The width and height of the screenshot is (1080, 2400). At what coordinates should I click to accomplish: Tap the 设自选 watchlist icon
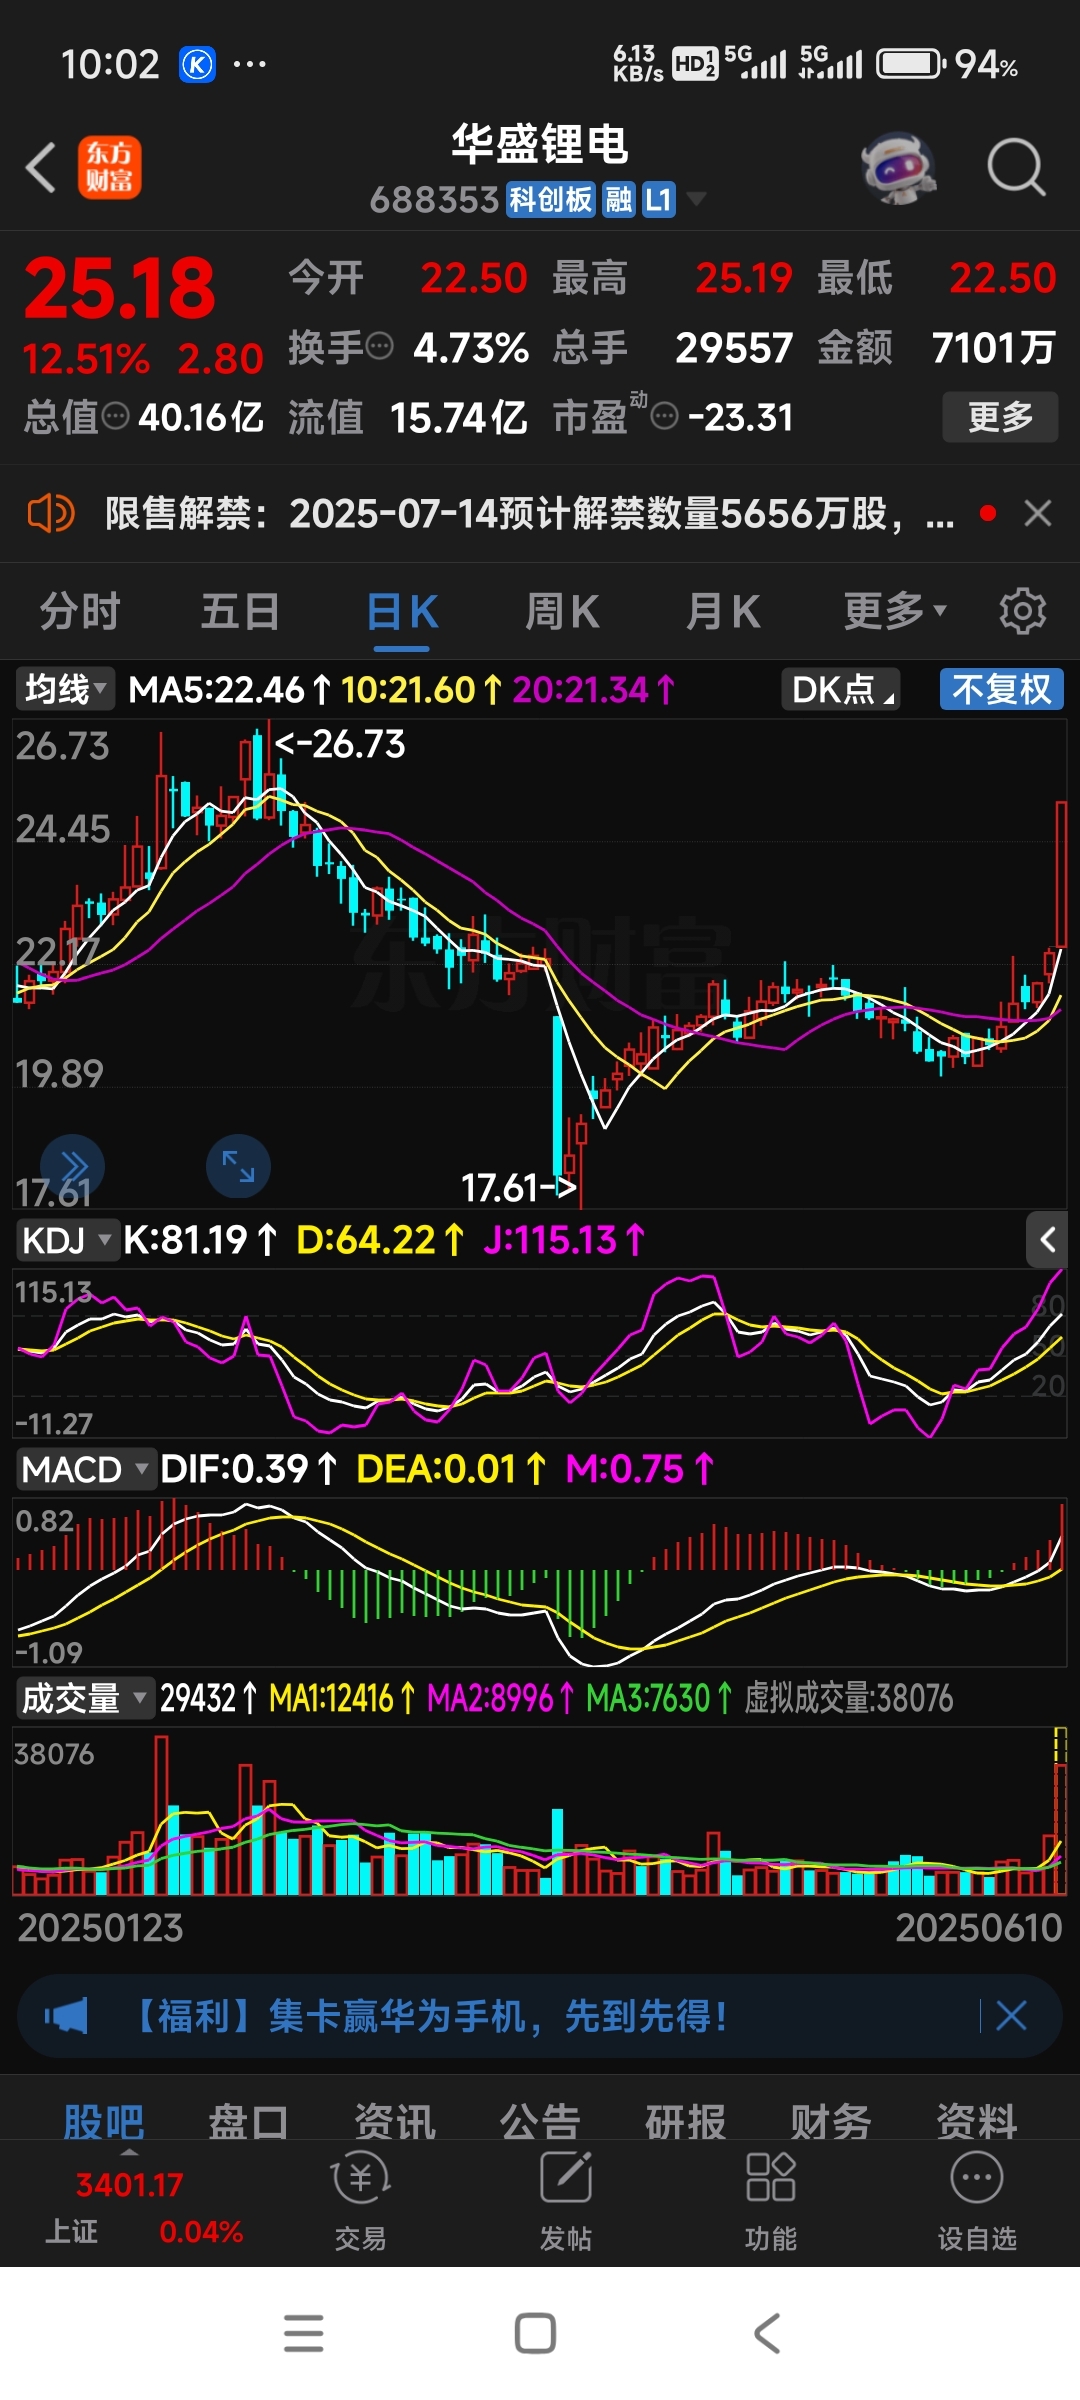coord(977,2201)
